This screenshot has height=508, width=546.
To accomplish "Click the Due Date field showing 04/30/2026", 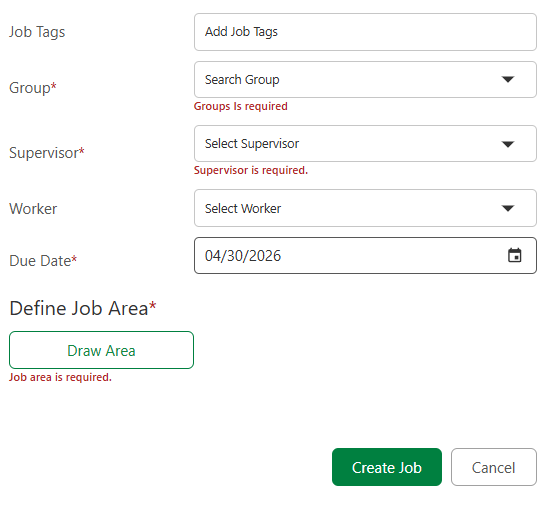I will [365, 256].
